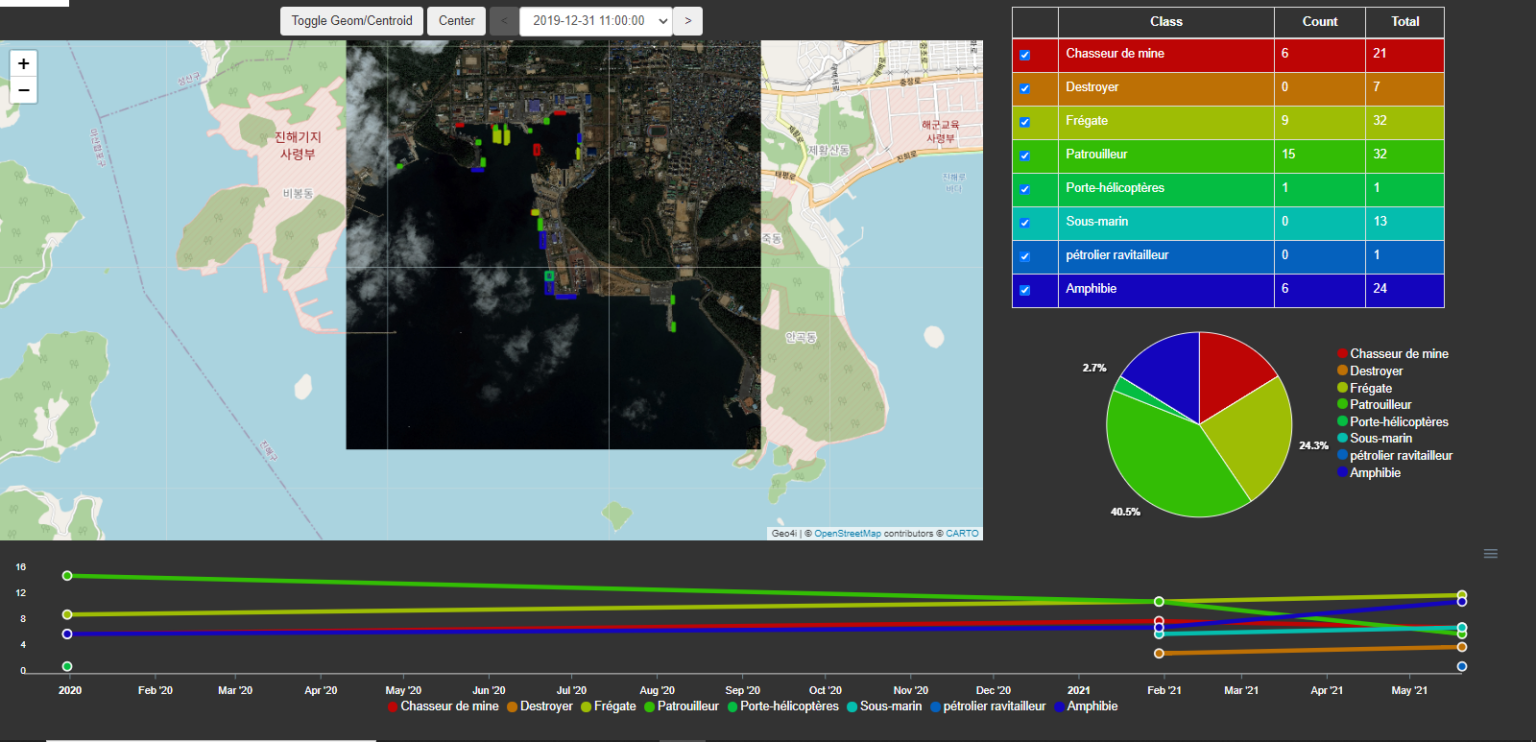Image resolution: width=1536 pixels, height=742 pixels.
Task: Click the Toggle Geom/Centroid button
Action: point(351,21)
